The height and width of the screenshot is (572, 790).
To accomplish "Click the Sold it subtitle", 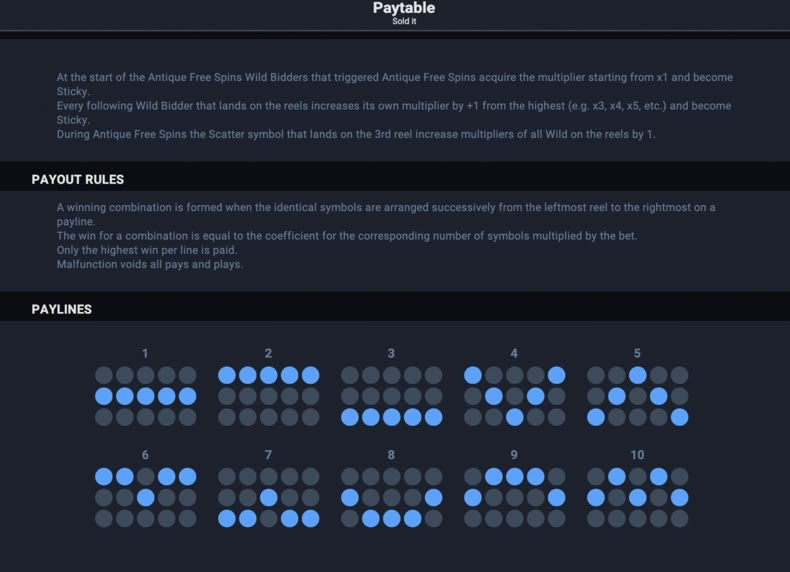I will pyautogui.click(x=404, y=21).
